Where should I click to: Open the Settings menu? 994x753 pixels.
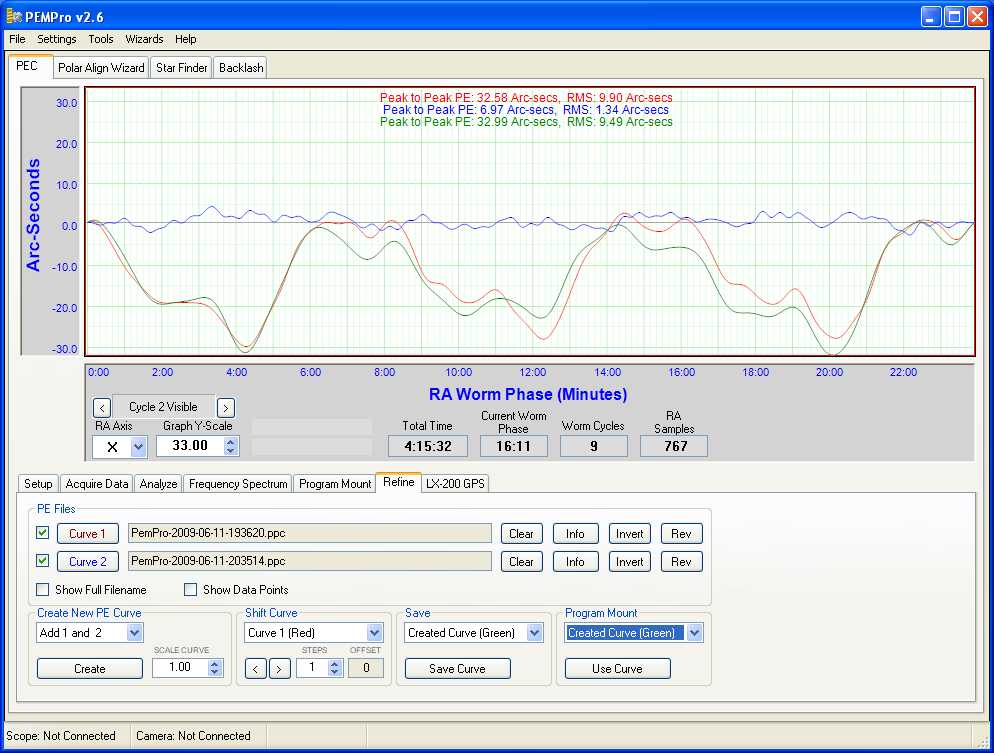tap(56, 39)
